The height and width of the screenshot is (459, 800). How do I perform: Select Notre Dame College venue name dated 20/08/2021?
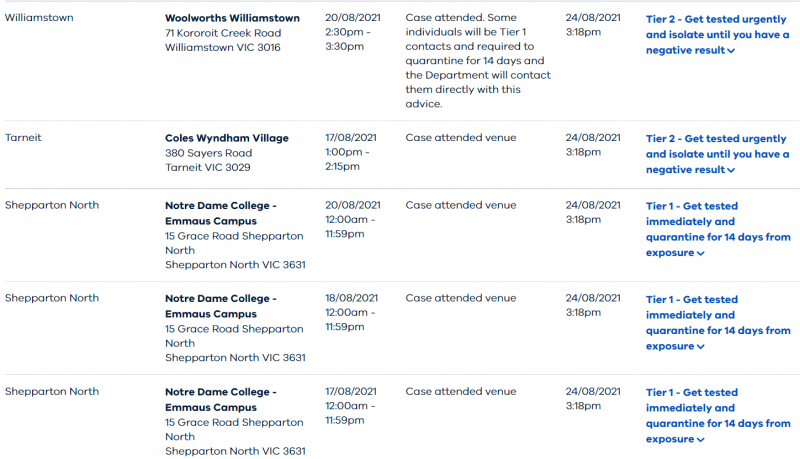[220, 213]
